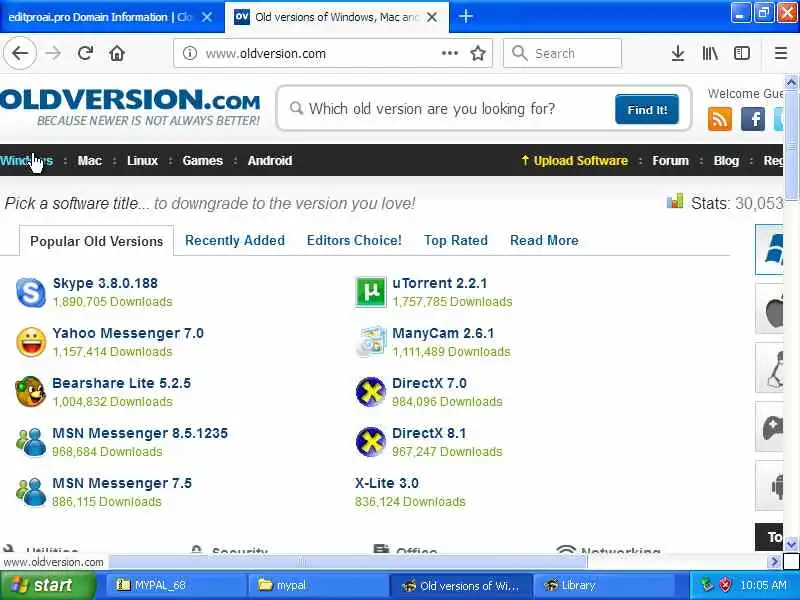Click the Yahoo Messenger smiley icon
Screen dimensions: 800x600
point(31,342)
